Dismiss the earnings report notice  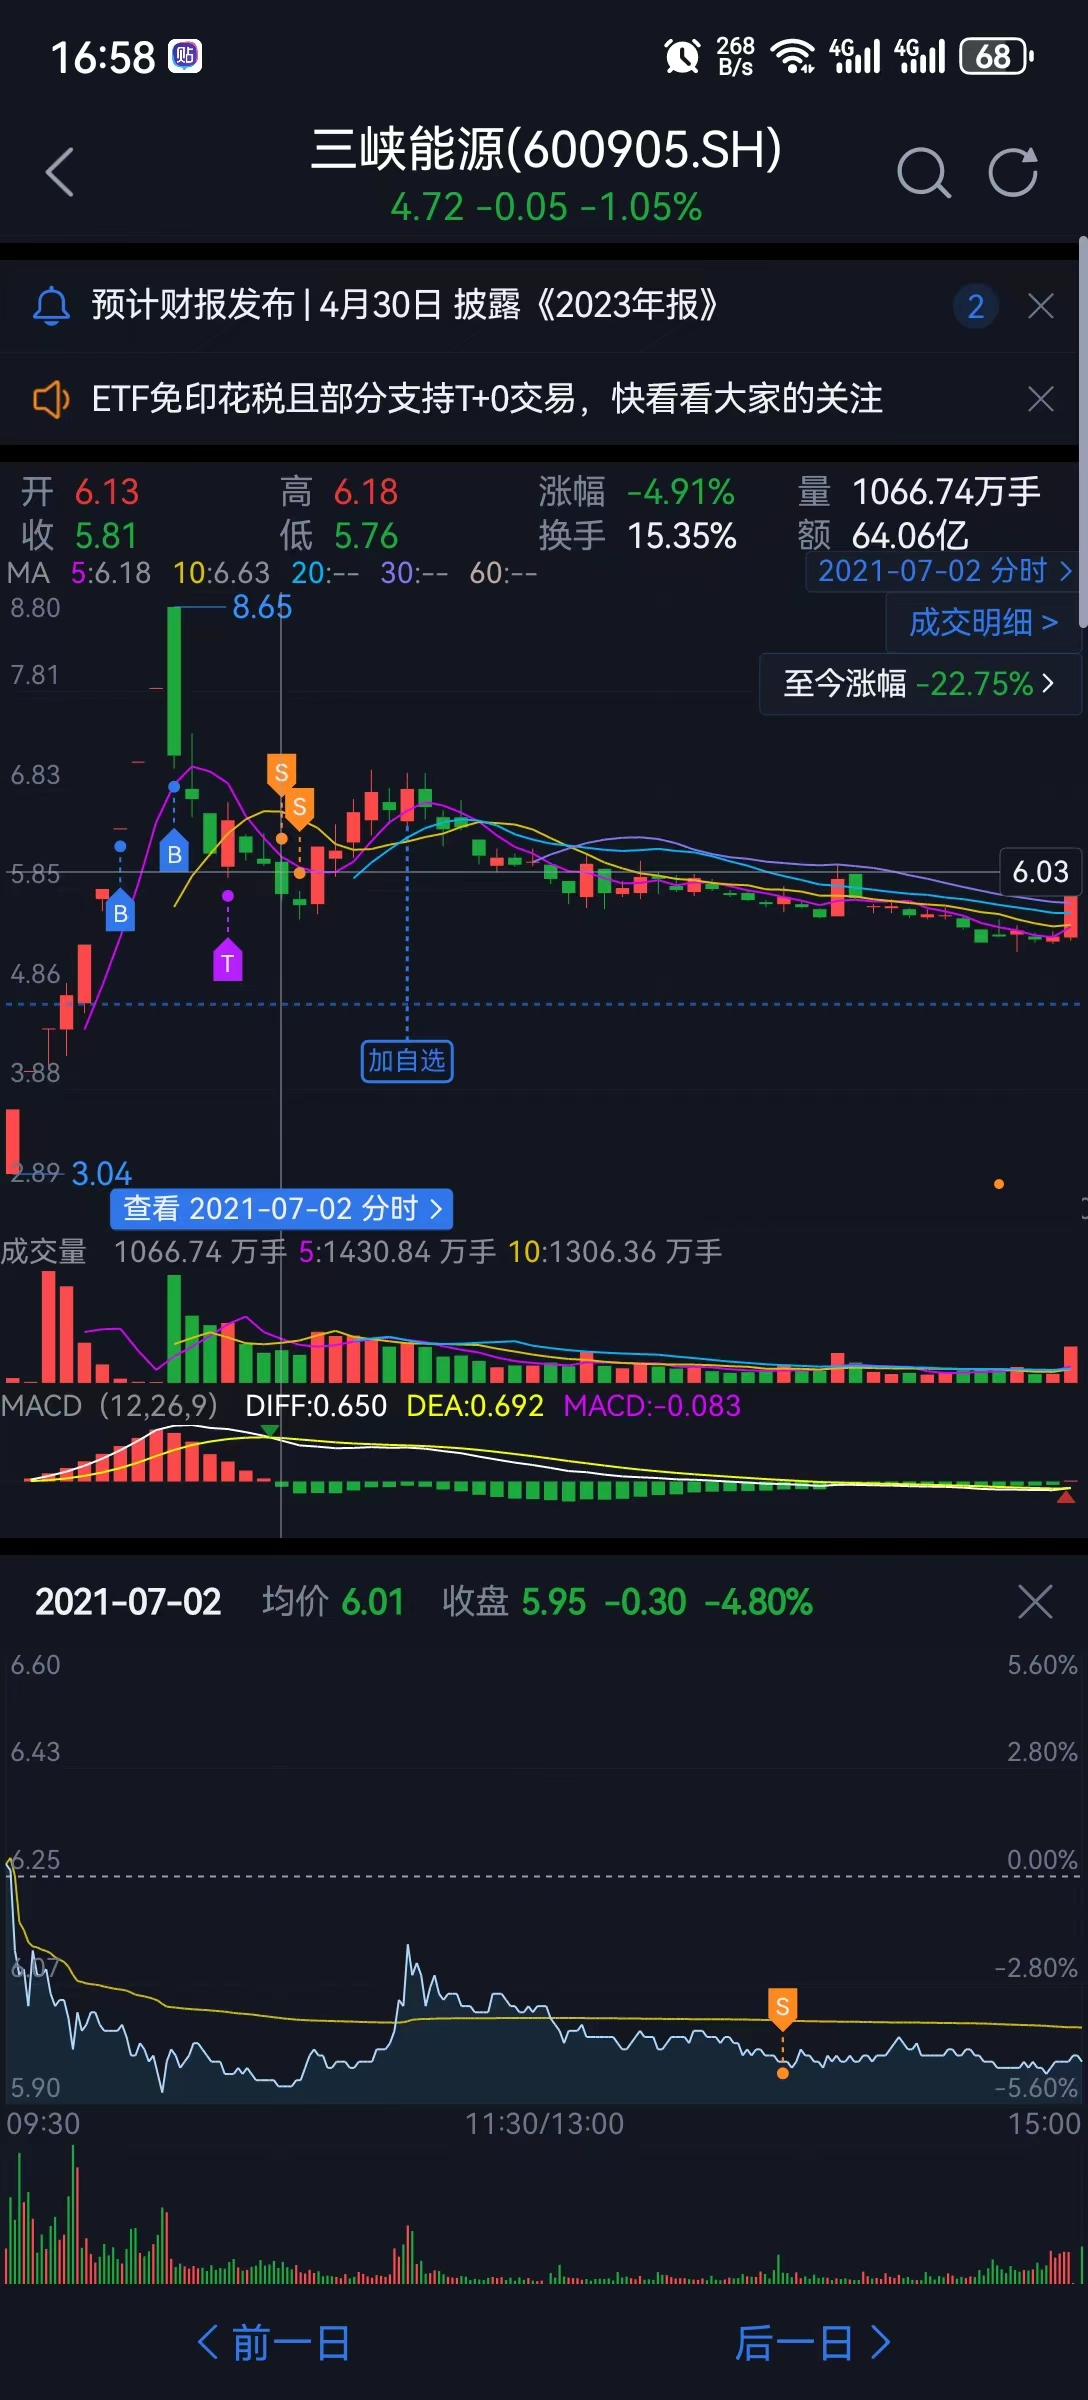pyautogui.click(x=1041, y=306)
